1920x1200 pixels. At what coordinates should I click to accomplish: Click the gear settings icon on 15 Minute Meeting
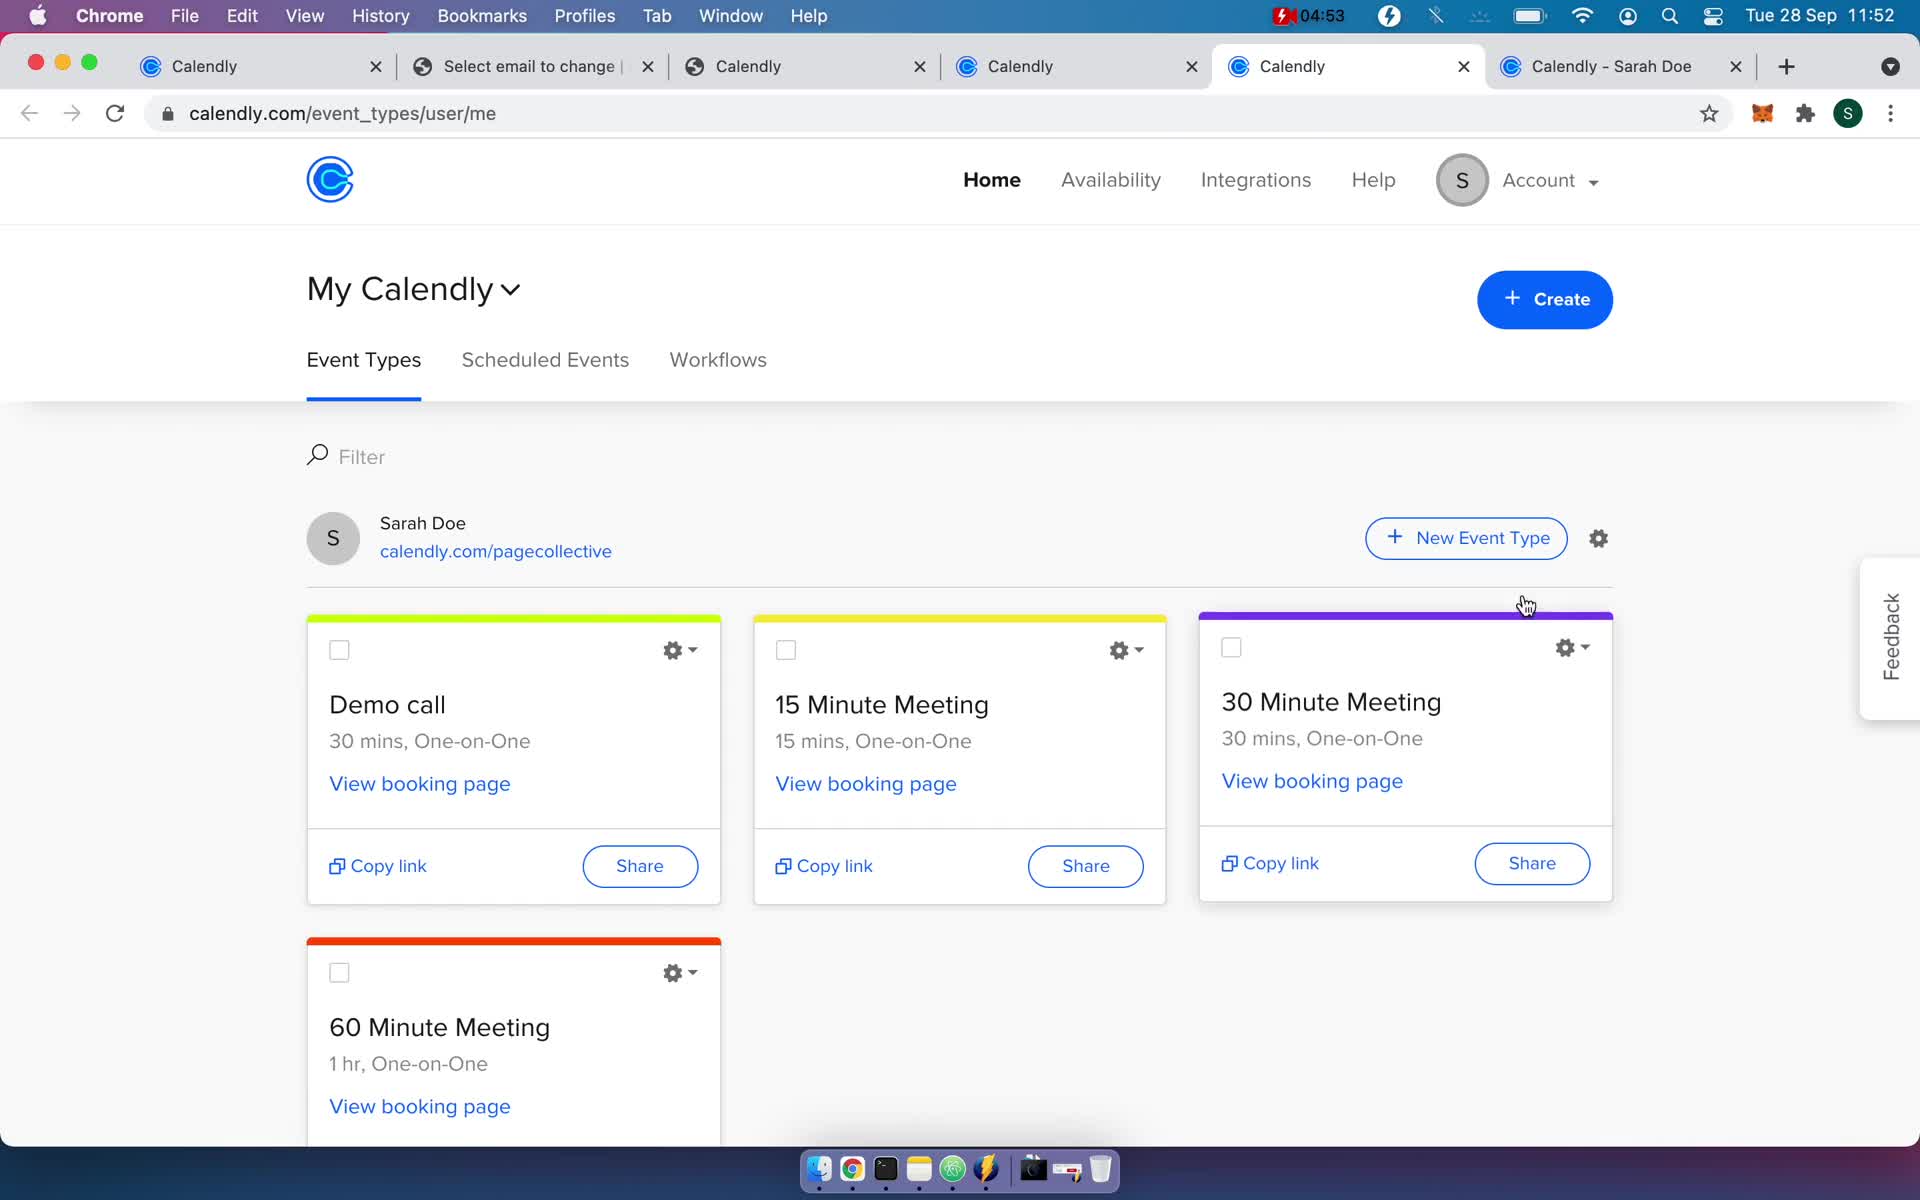[1122, 650]
